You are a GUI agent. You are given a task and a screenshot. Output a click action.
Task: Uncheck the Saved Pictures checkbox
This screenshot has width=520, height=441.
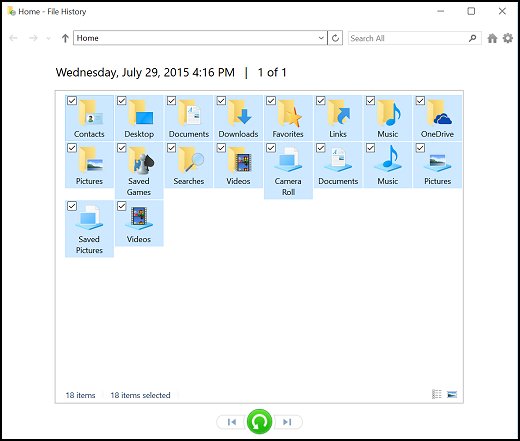(72, 206)
